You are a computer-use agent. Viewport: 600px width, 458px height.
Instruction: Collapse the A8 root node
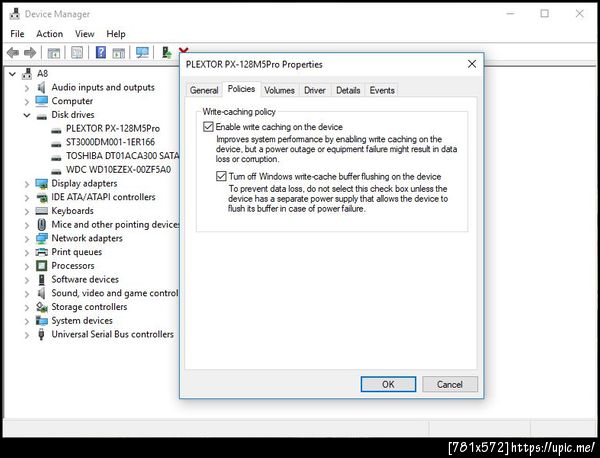(x=13, y=74)
